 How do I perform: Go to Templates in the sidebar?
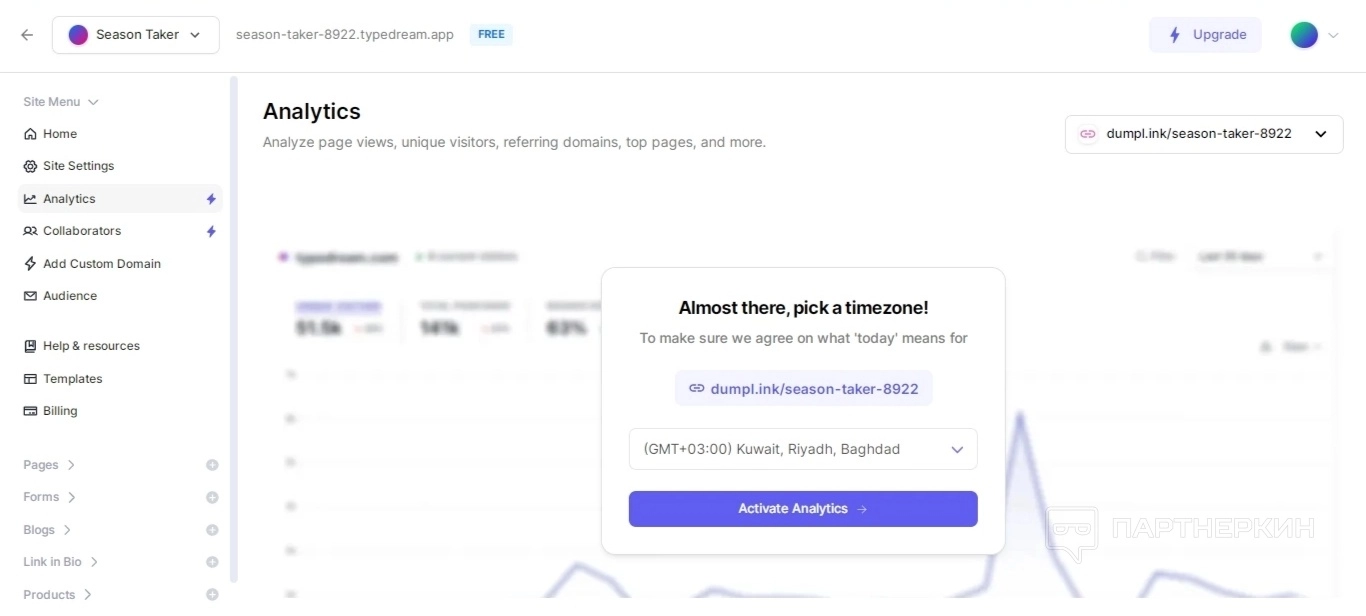tap(72, 379)
